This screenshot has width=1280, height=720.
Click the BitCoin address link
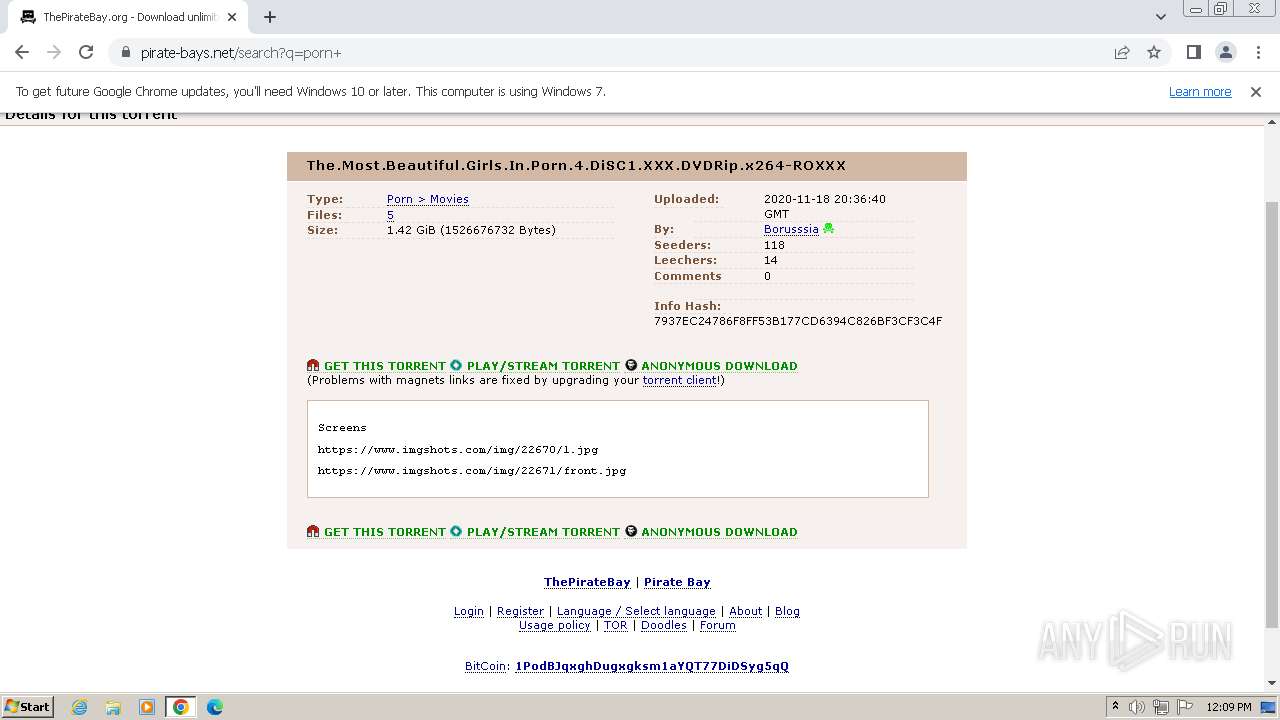652,666
